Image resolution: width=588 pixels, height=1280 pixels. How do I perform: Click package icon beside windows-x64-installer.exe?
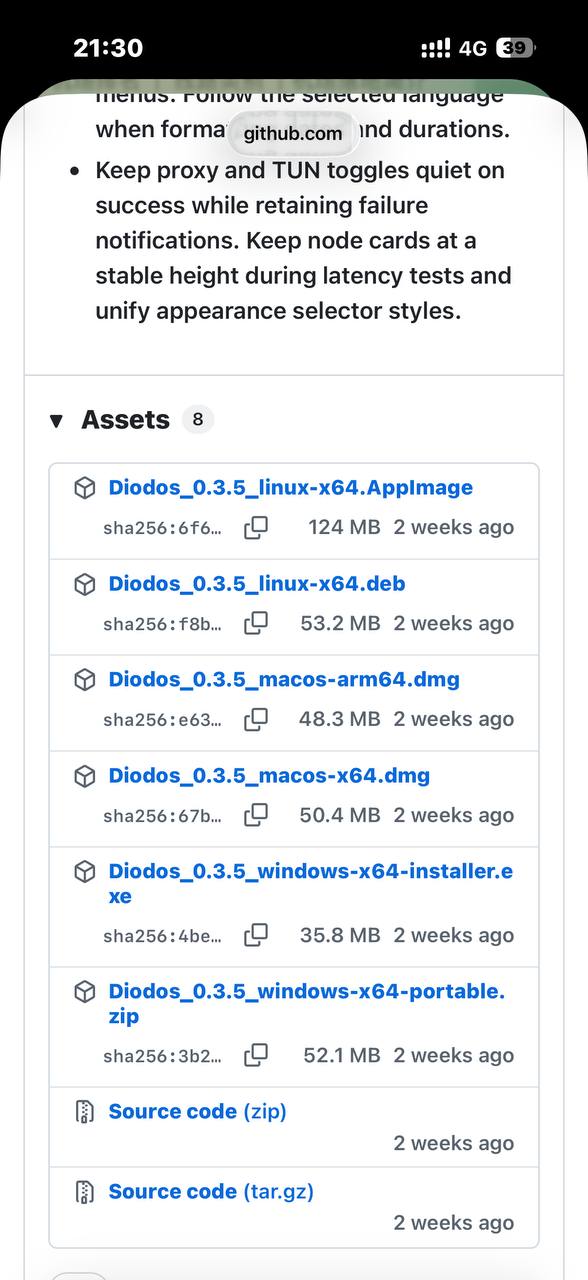tap(85, 873)
